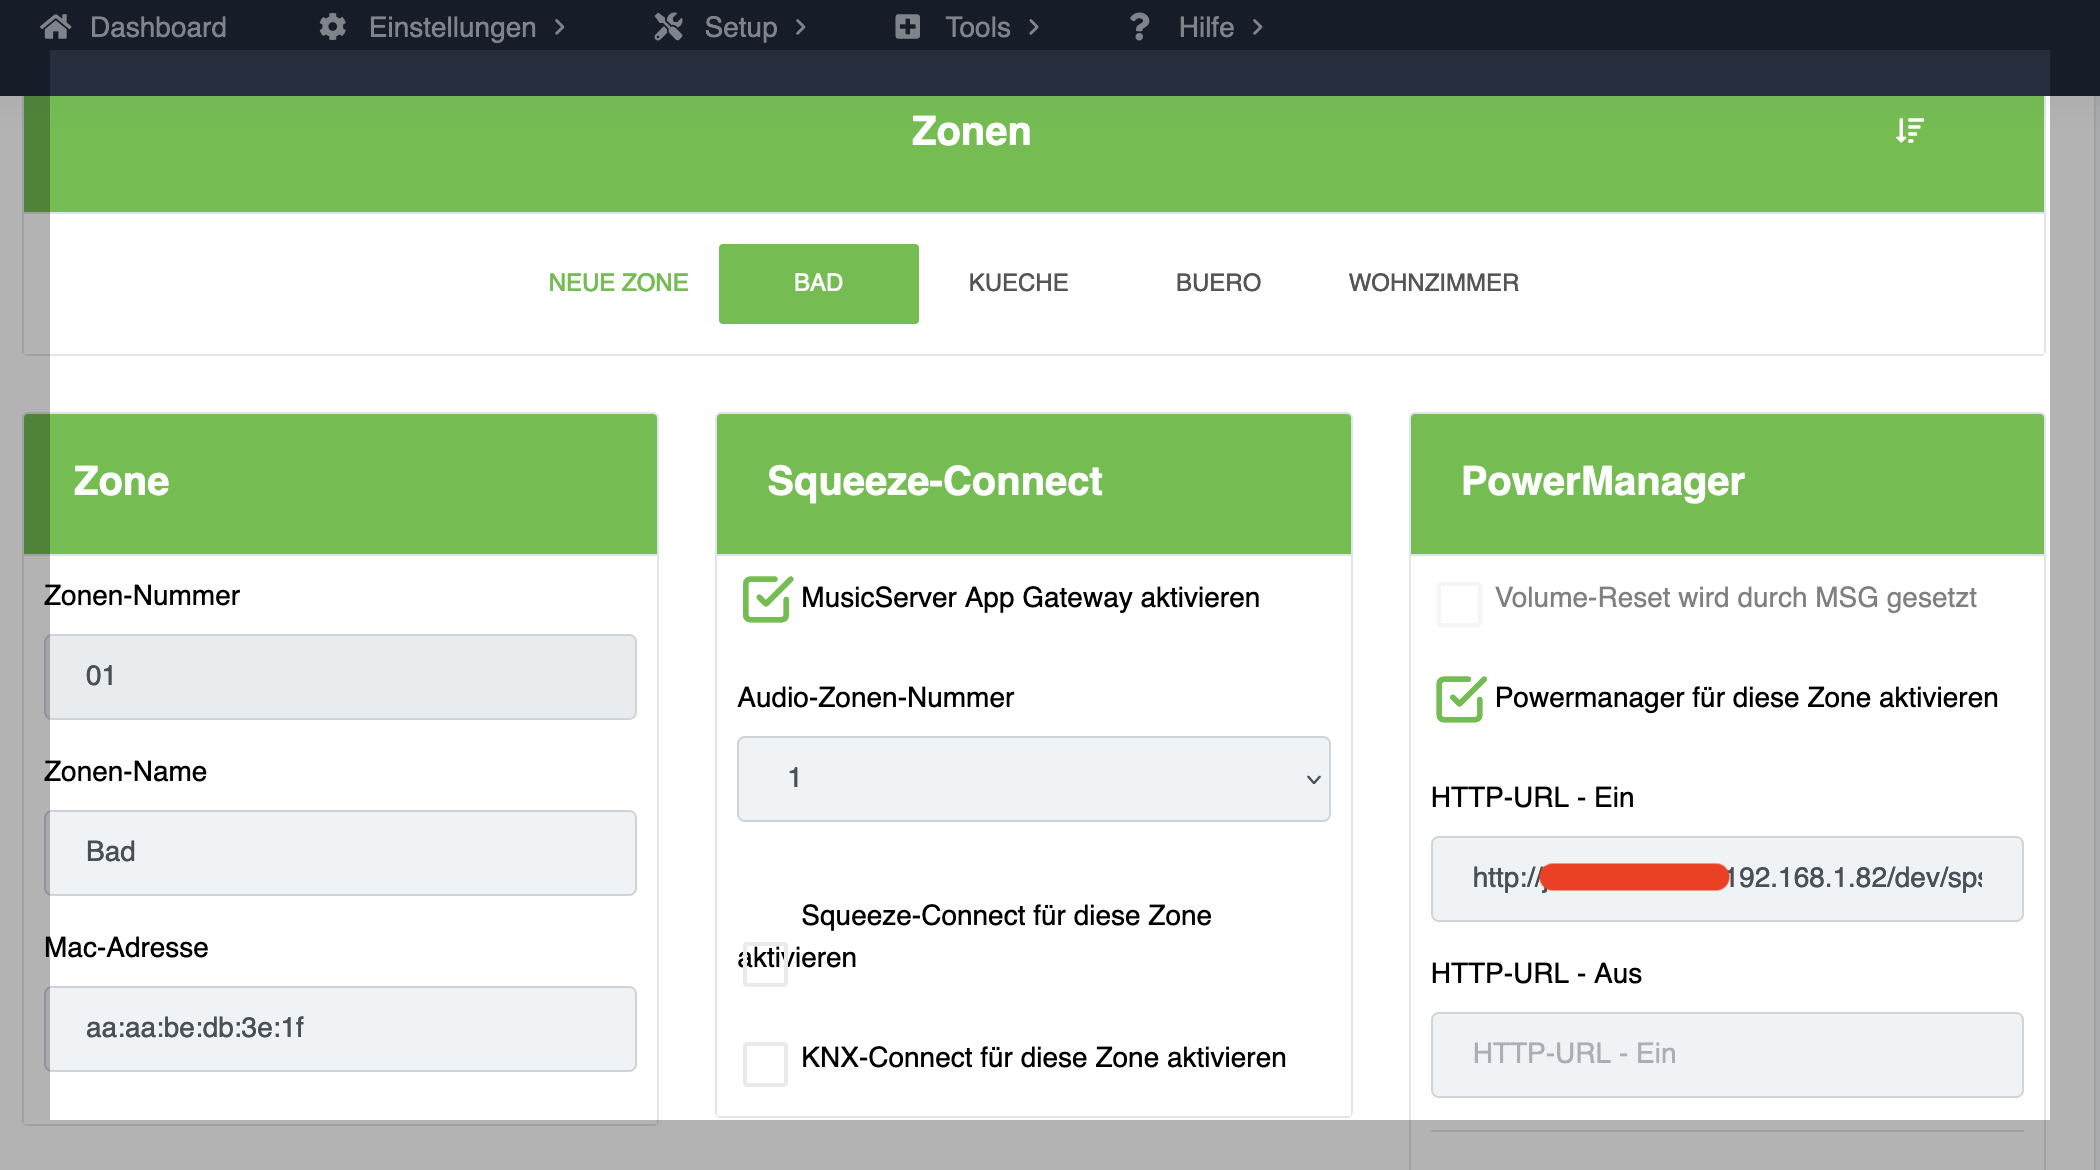2100x1170 pixels.
Task: Uncheck Powermanager für diese Zone aktivieren
Action: pos(1460,699)
